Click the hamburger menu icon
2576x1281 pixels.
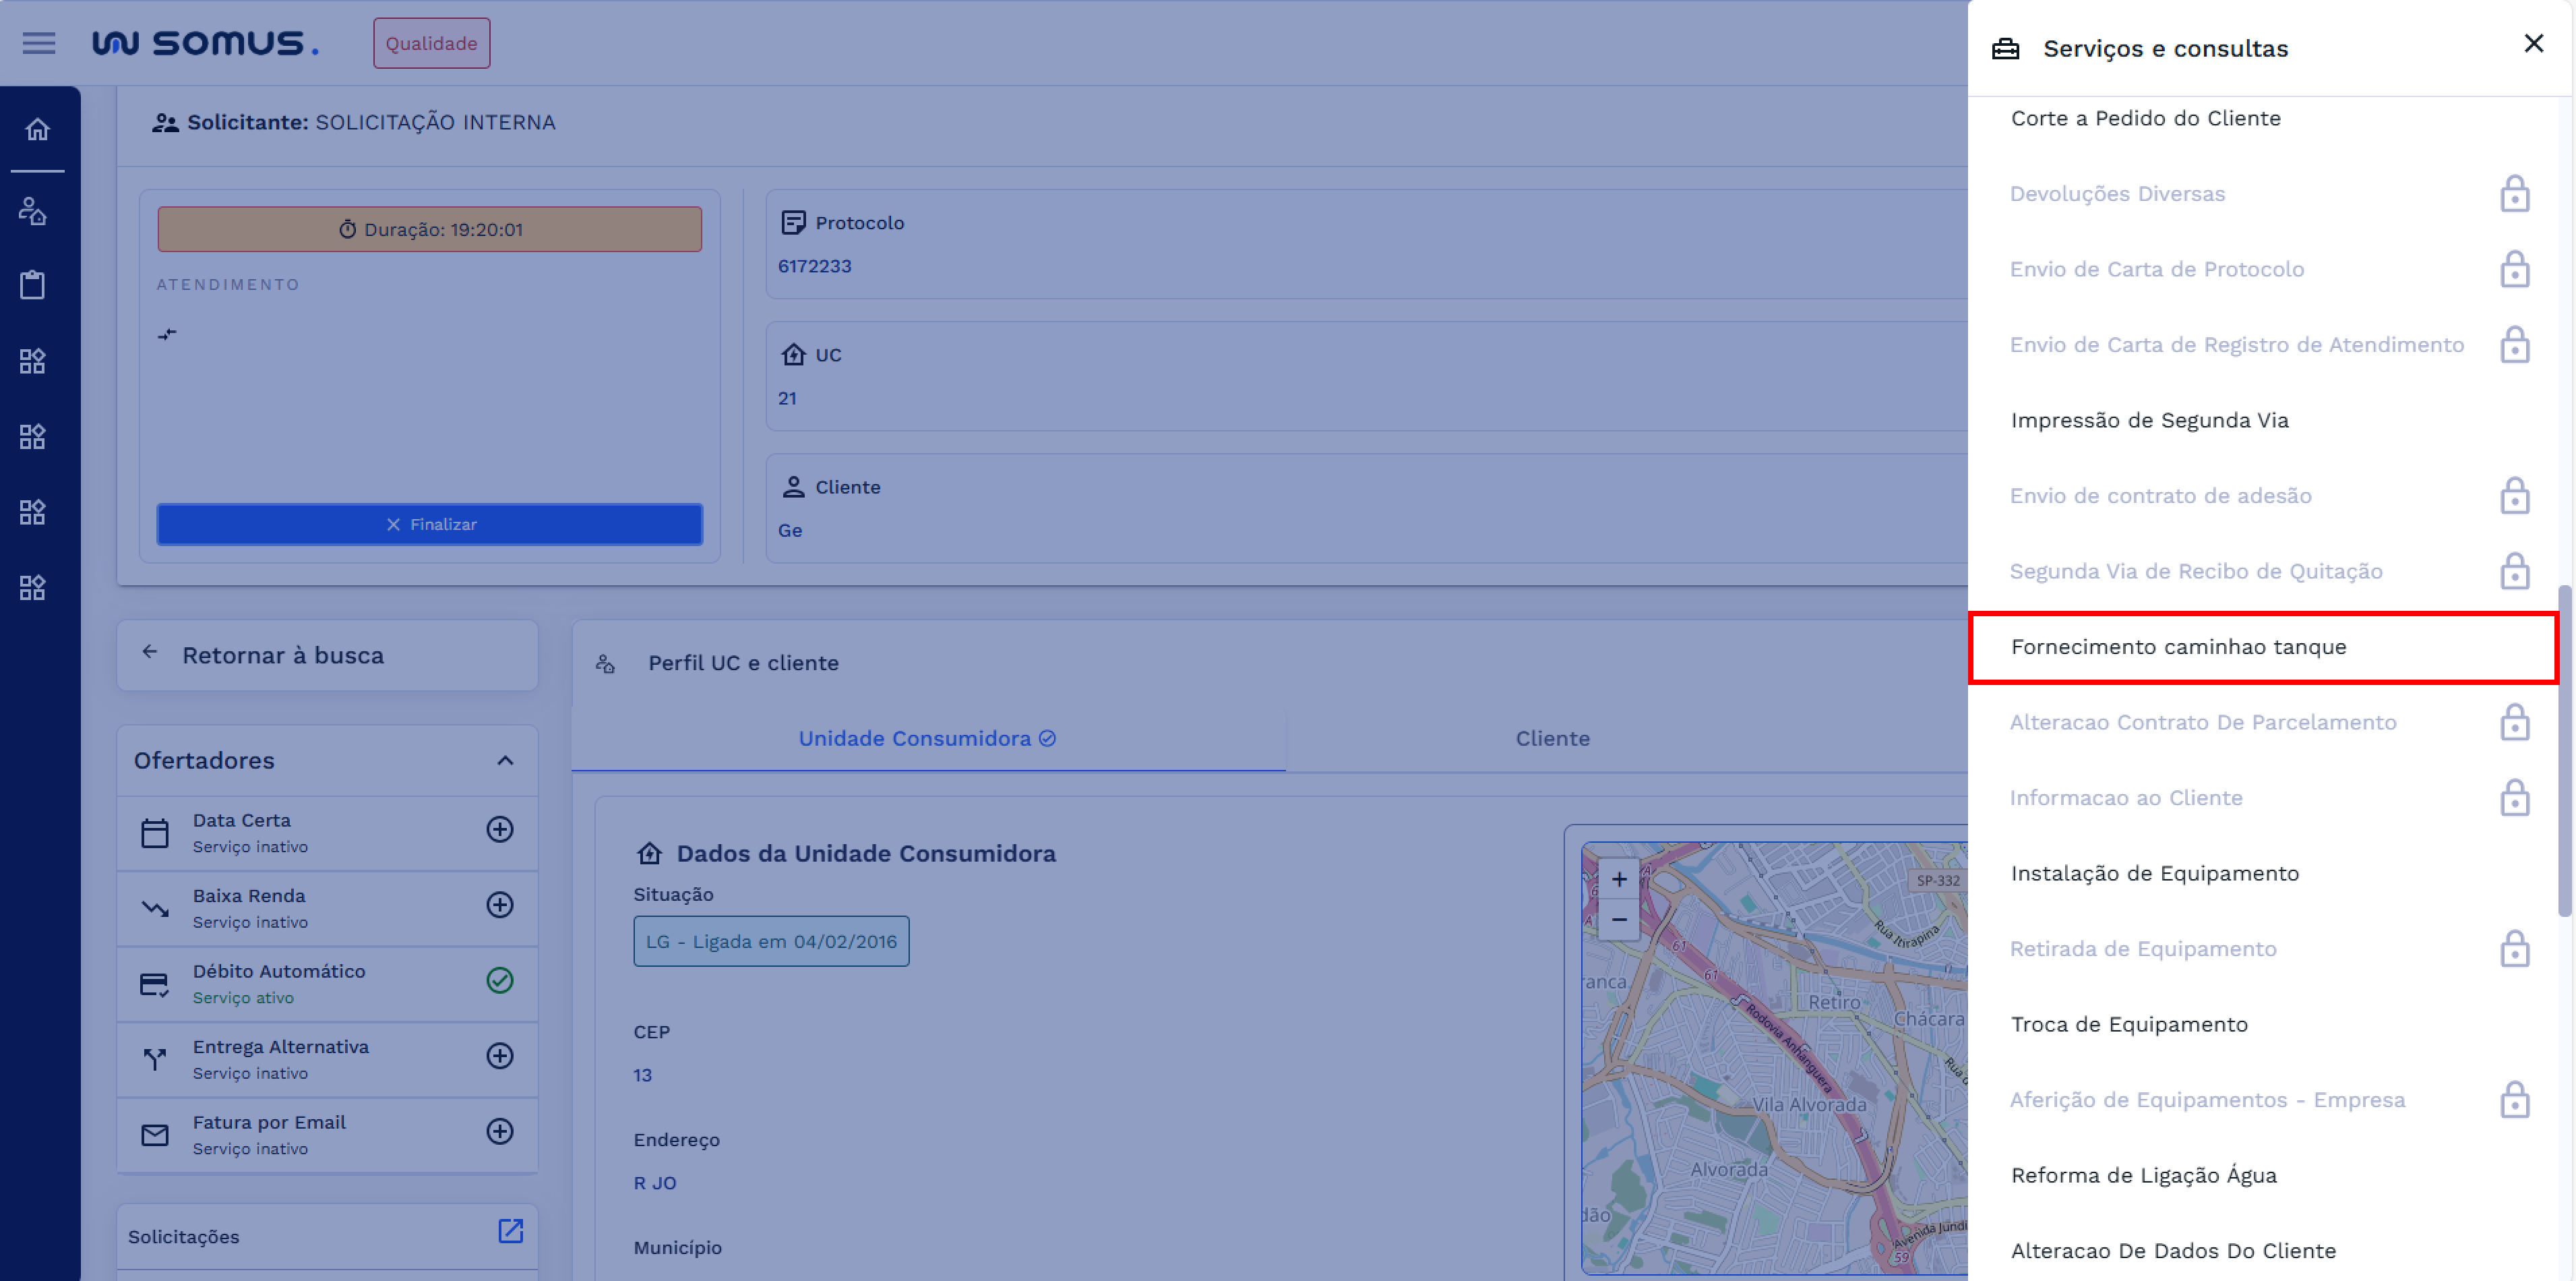(x=39, y=43)
